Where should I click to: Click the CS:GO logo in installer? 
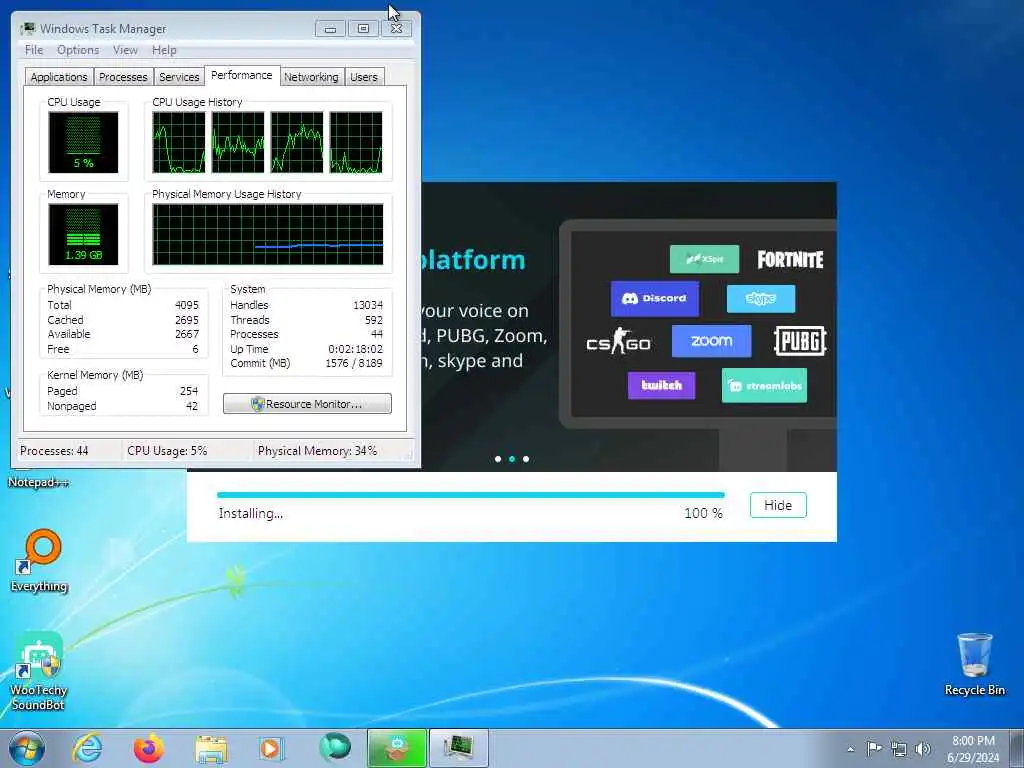[618, 342]
